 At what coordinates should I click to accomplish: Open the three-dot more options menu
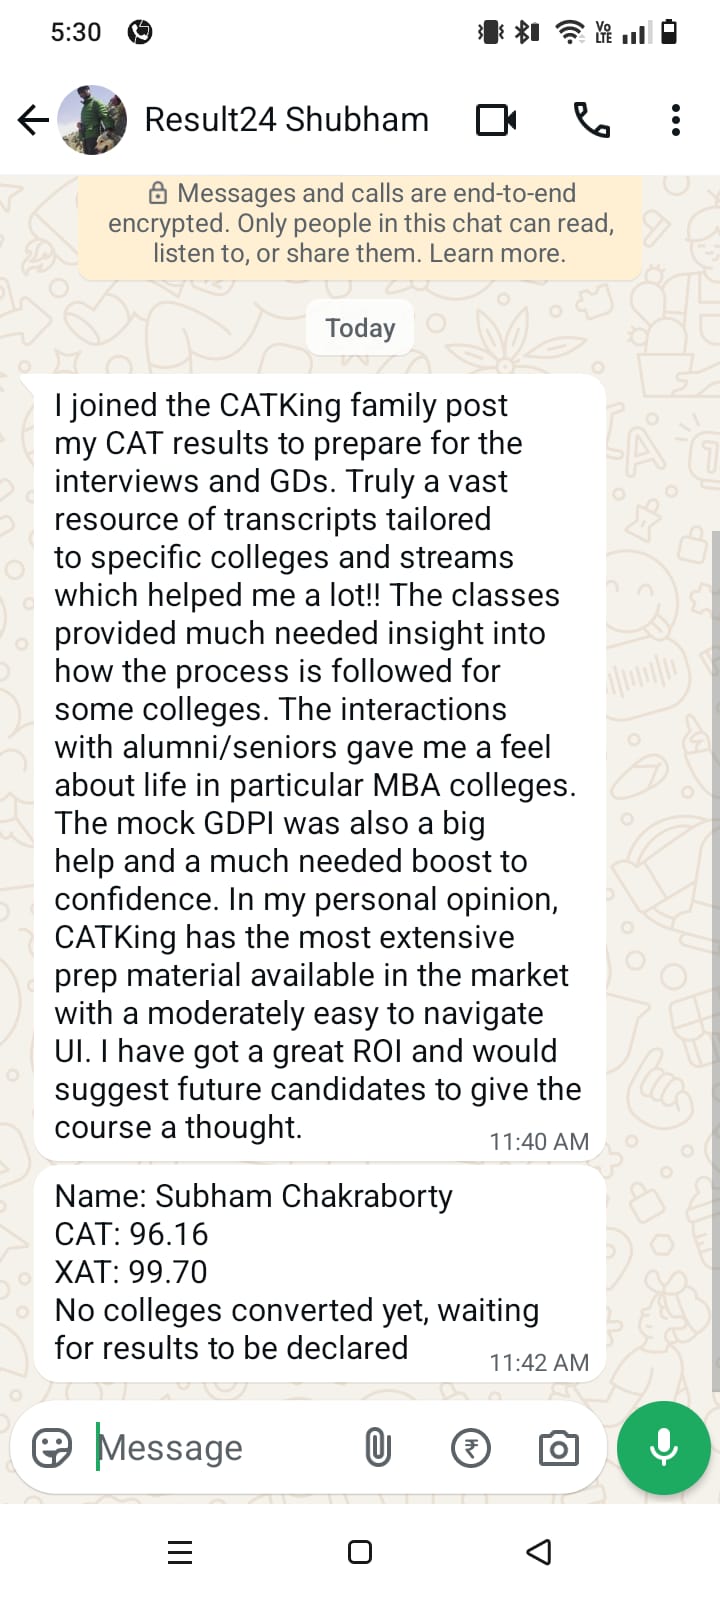(676, 120)
